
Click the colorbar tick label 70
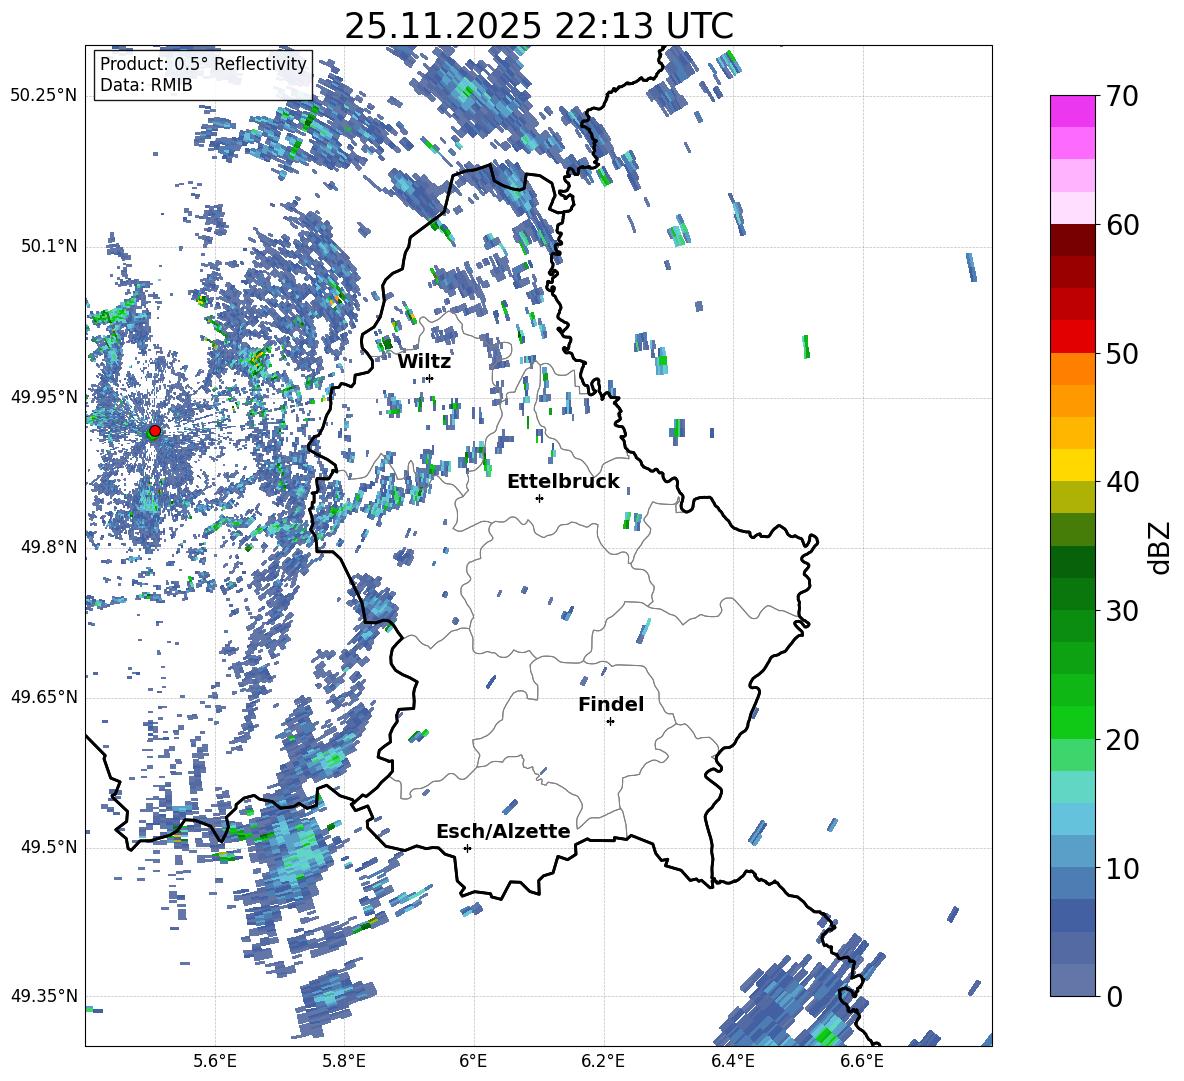(1122, 97)
